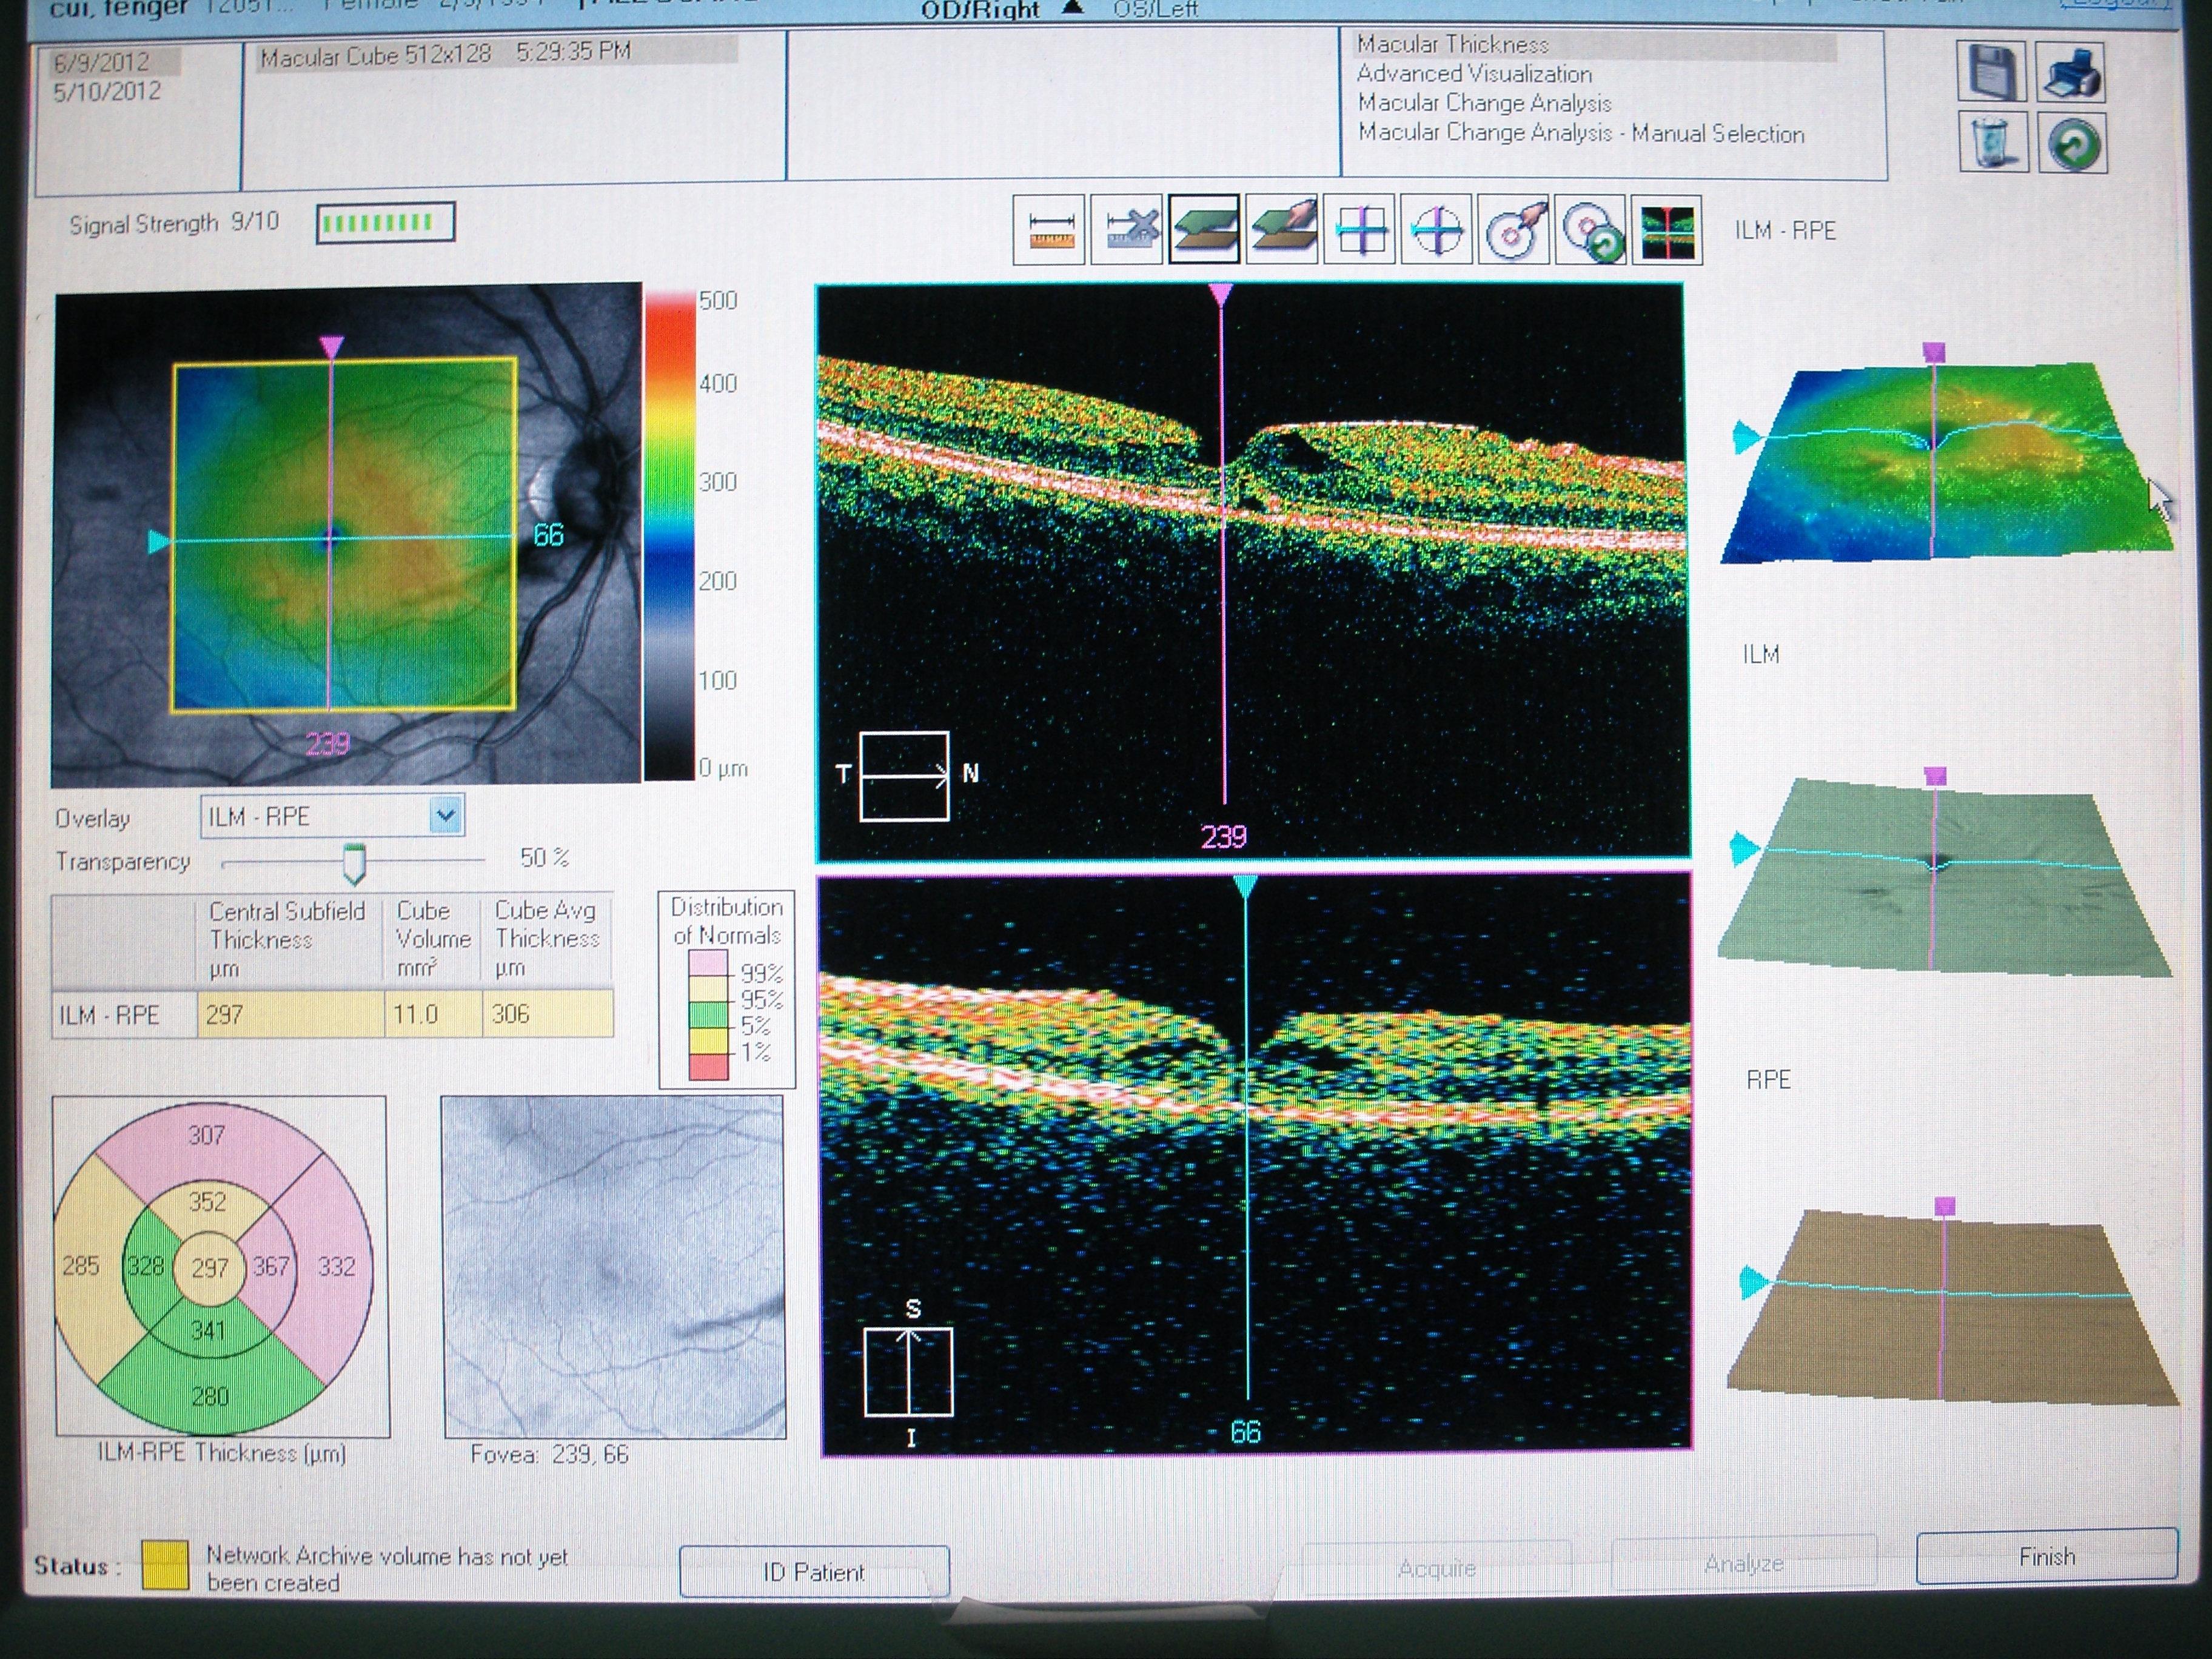This screenshot has width=2212, height=1659.
Task: Toggle the ILM-RPE layer display icon
Action: (x=1204, y=230)
